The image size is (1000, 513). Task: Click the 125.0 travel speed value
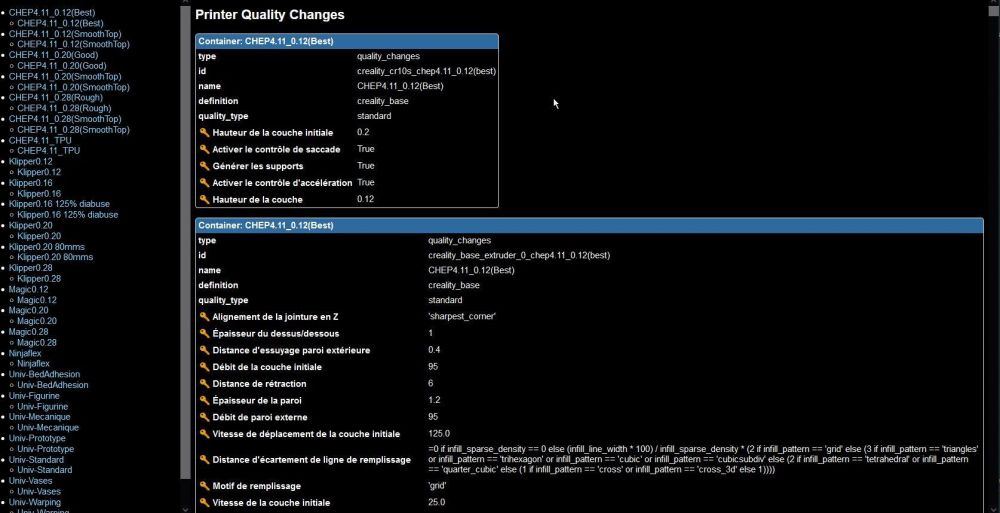tap(439, 434)
